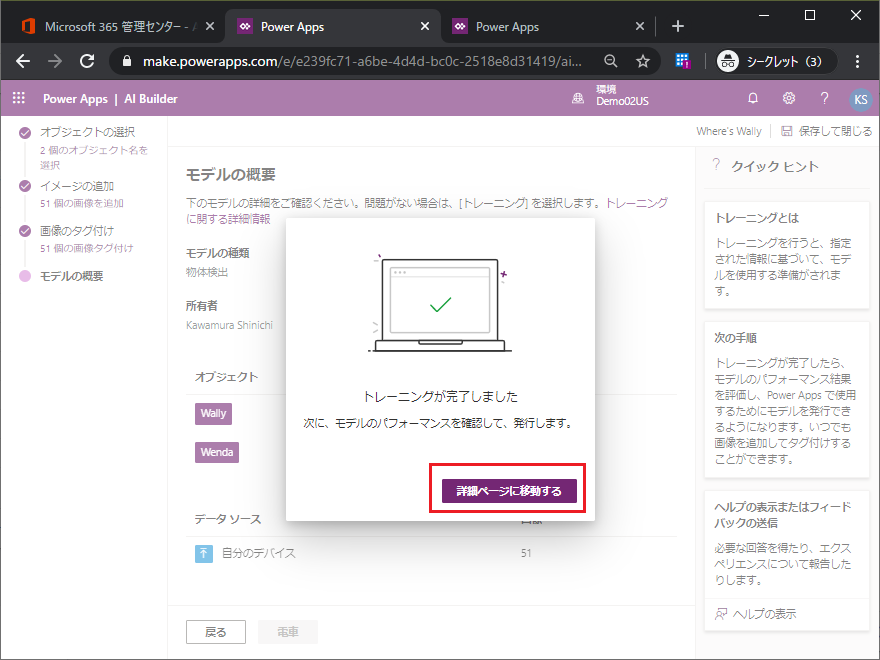Open the settings gear in Power Apps header
880x660 pixels.
pos(789,98)
